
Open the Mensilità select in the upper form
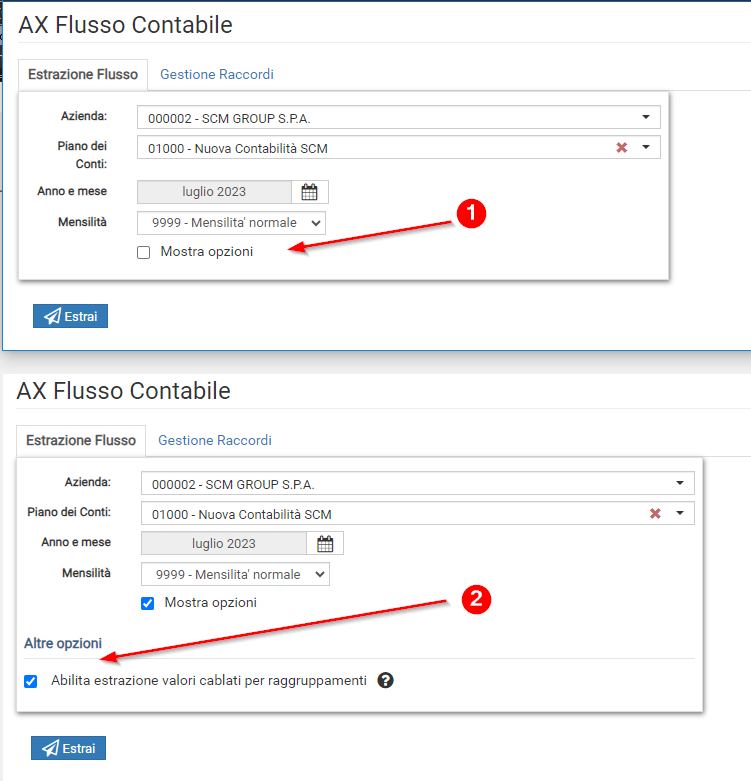[x=231, y=222]
